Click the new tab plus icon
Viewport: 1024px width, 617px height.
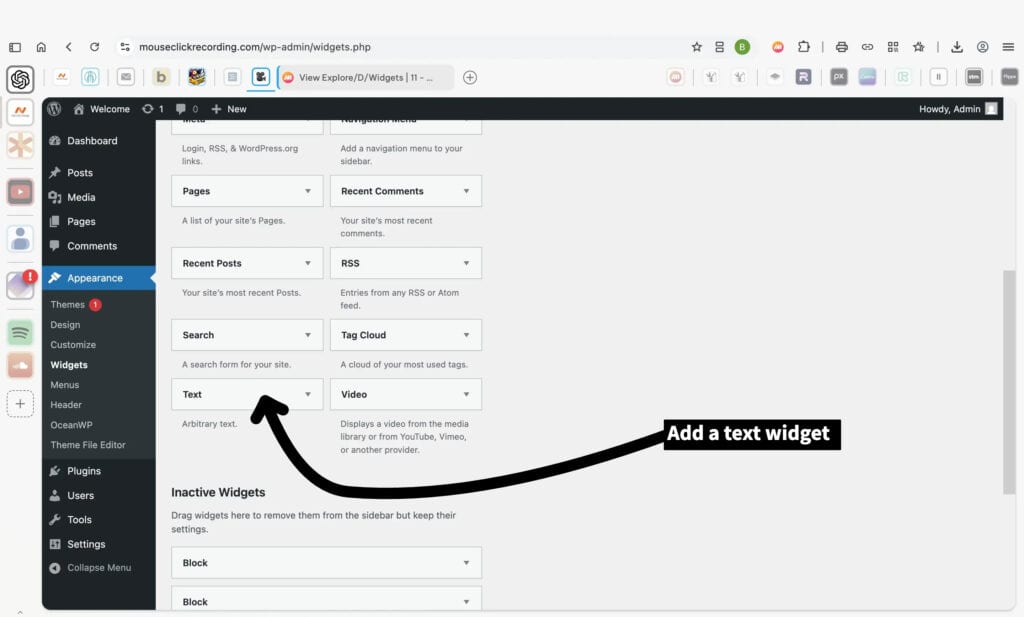coord(470,77)
